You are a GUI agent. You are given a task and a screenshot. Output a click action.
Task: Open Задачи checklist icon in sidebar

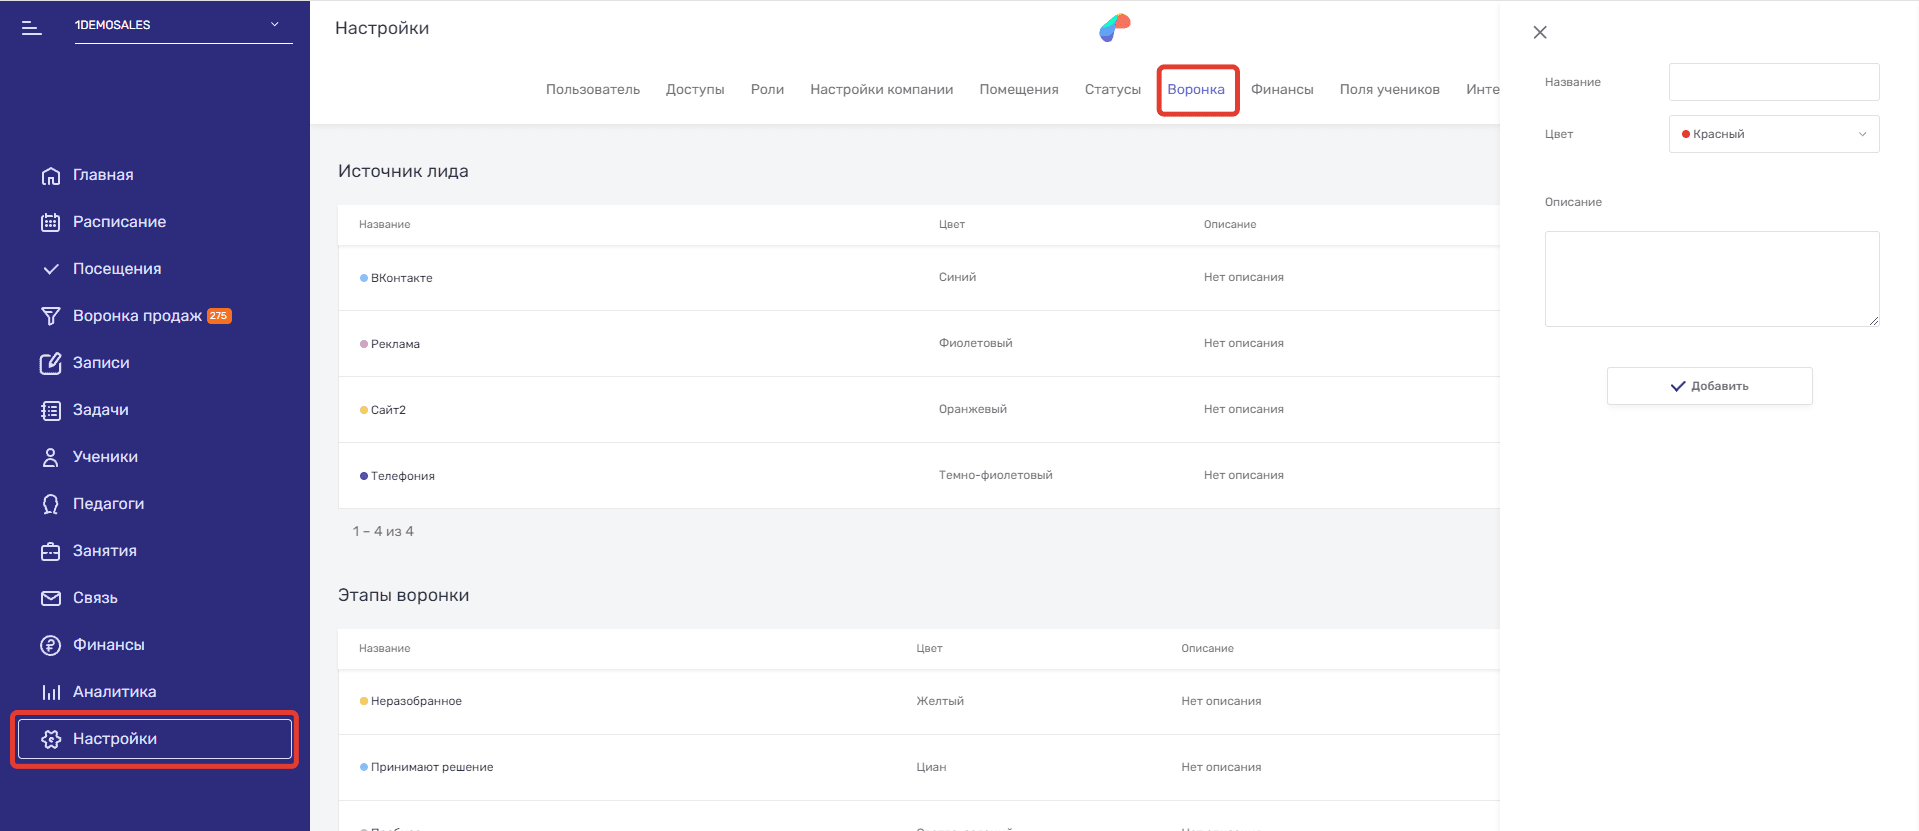[x=50, y=411]
